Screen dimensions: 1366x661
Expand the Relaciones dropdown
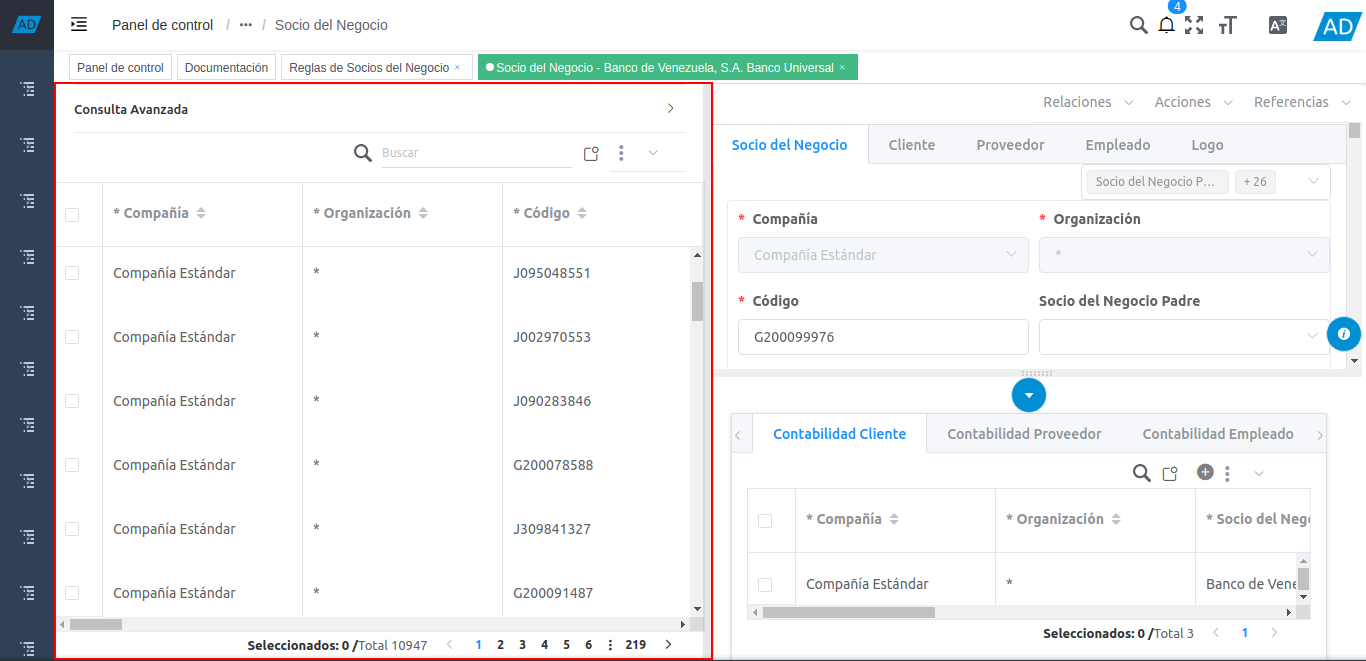(x=1088, y=102)
